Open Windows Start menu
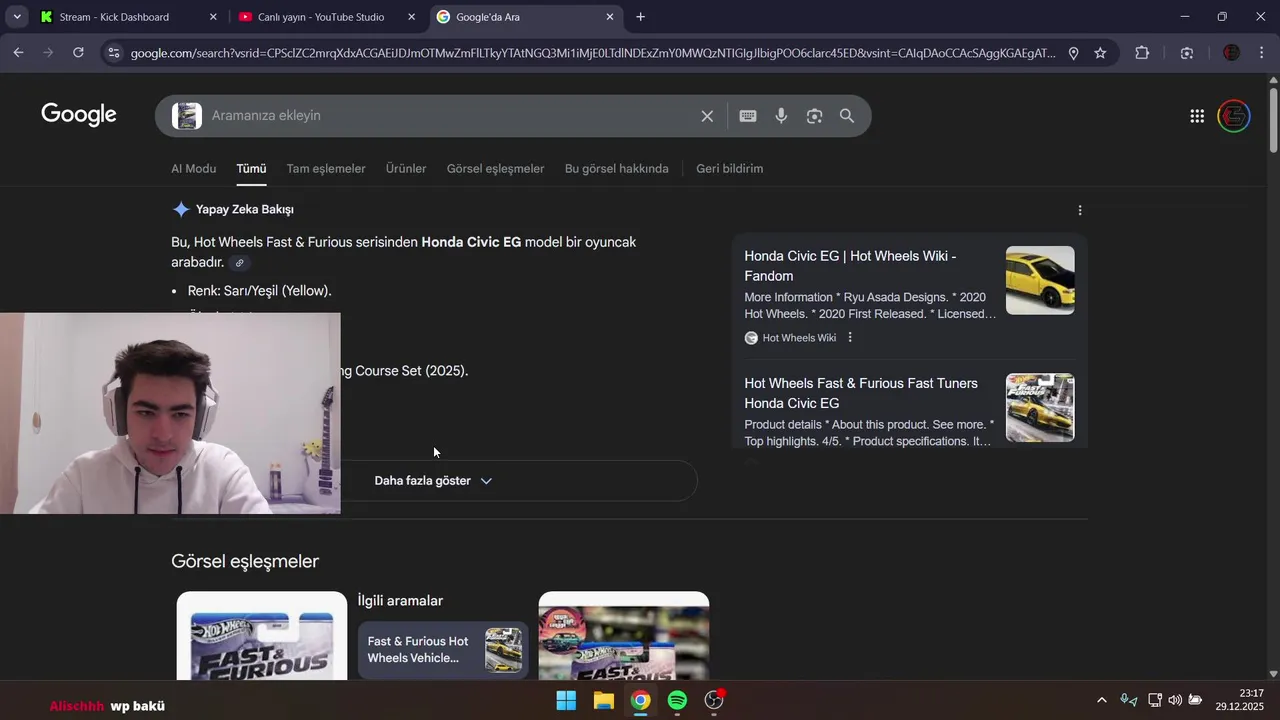The height and width of the screenshot is (720, 1280). pos(566,700)
